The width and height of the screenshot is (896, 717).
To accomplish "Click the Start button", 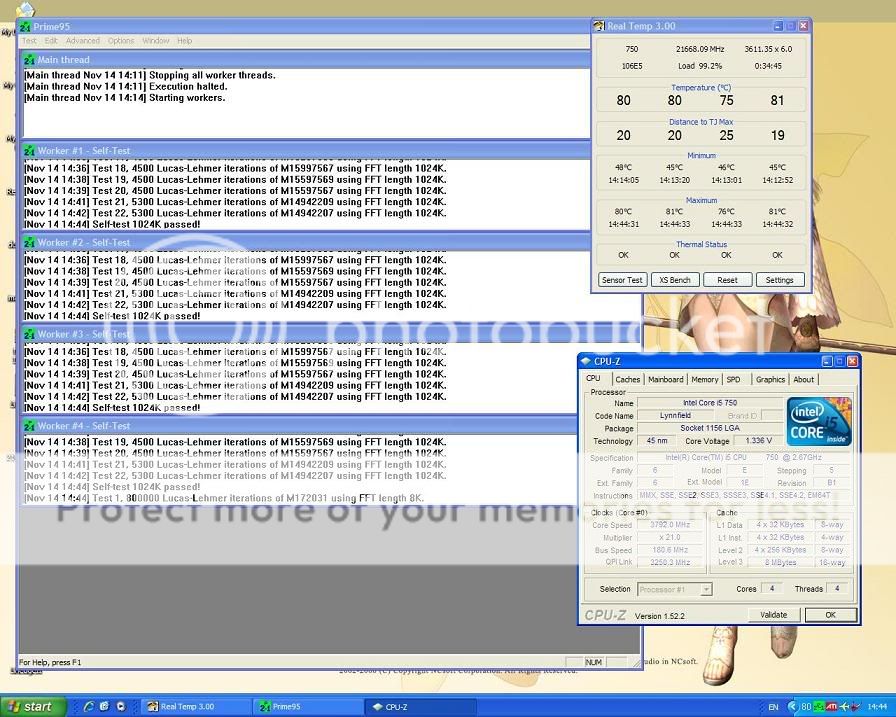I will tap(31, 706).
